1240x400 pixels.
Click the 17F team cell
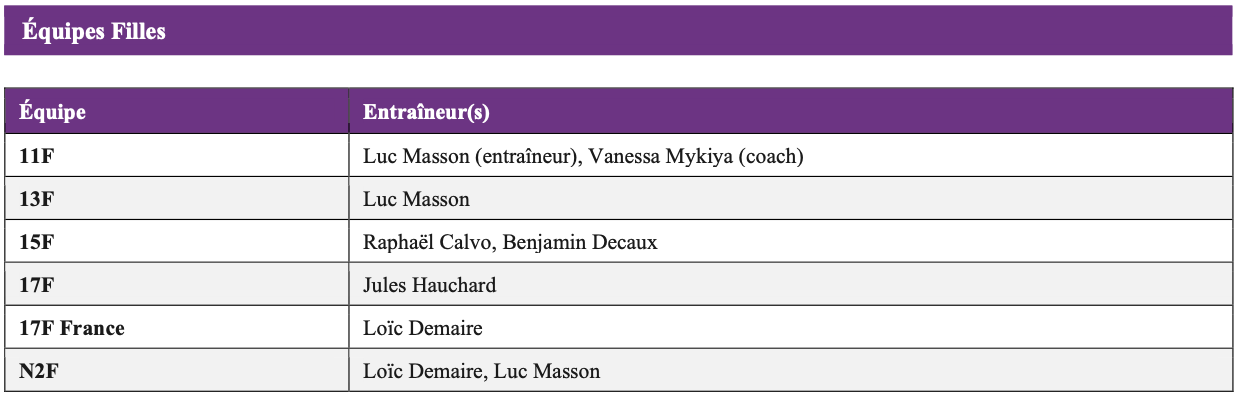pos(177,285)
